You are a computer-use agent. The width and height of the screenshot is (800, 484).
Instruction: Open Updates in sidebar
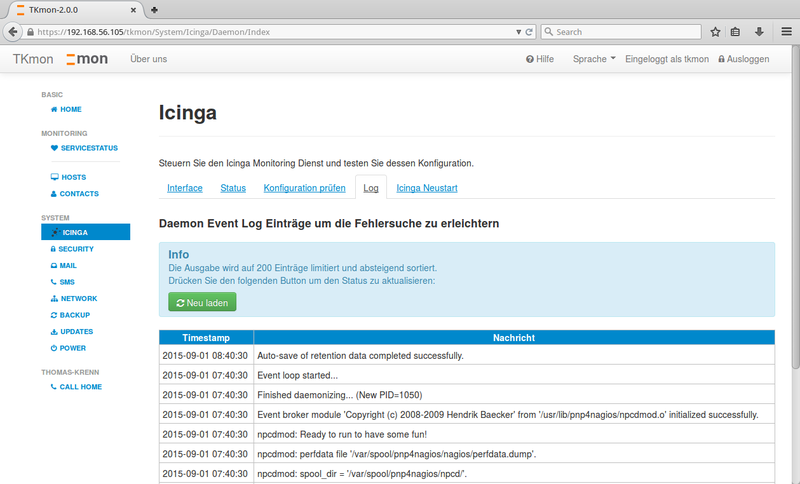point(72,332)
